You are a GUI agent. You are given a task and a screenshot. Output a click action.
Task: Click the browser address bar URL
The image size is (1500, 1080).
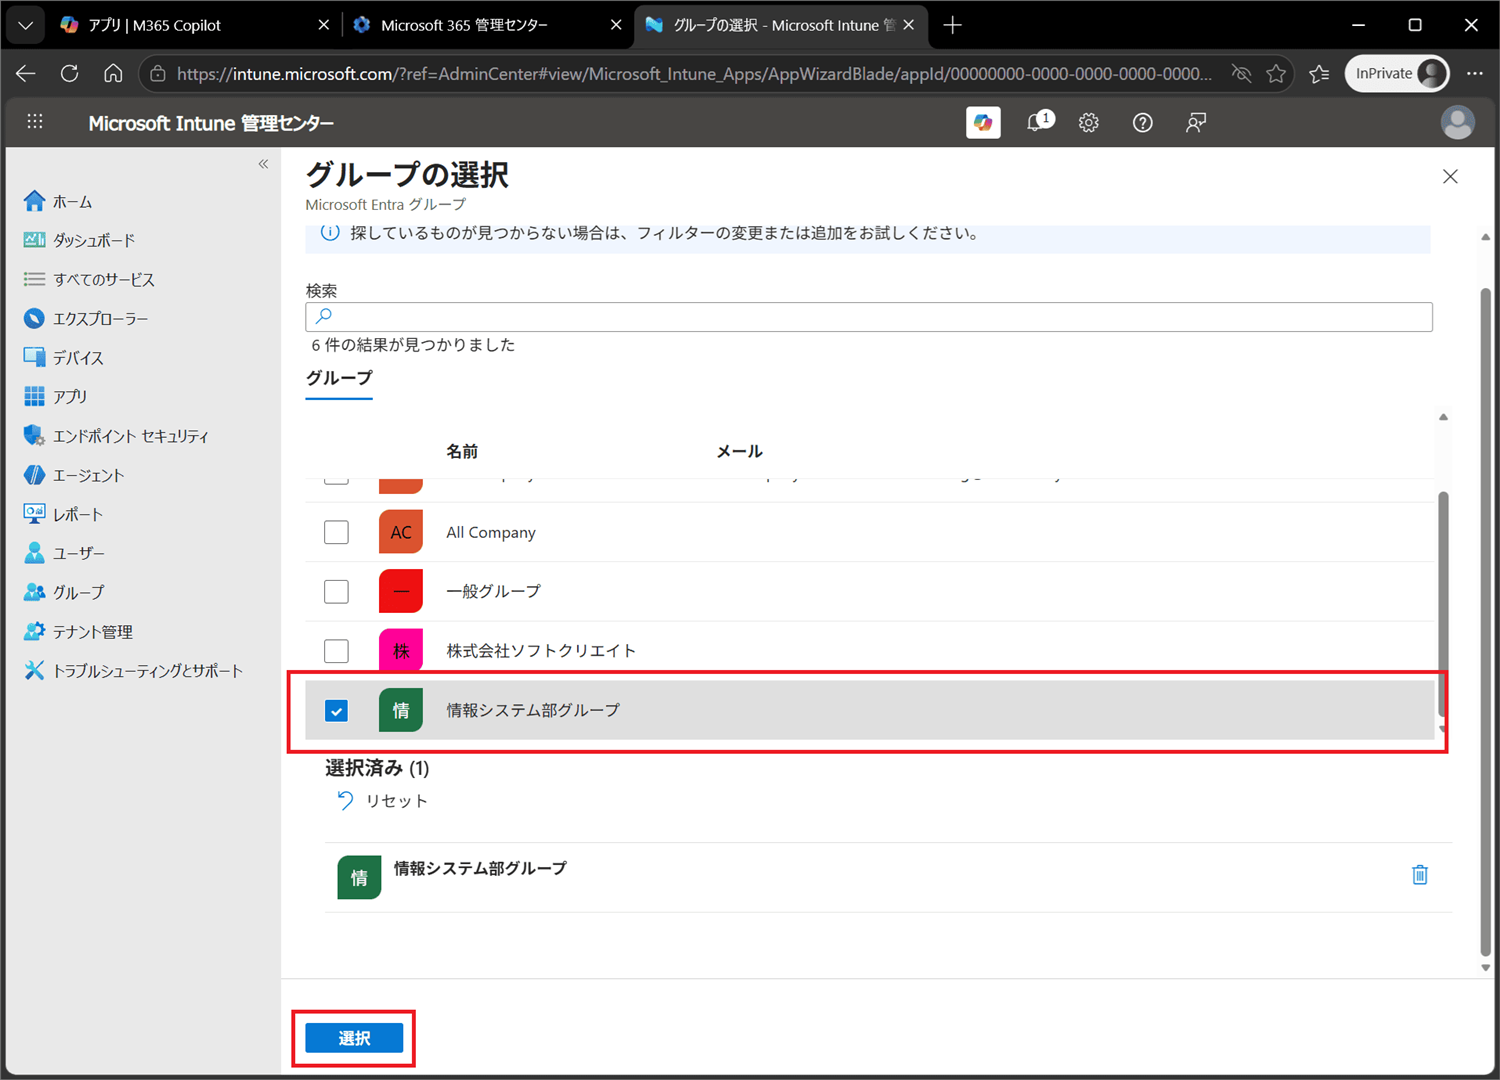694,73
